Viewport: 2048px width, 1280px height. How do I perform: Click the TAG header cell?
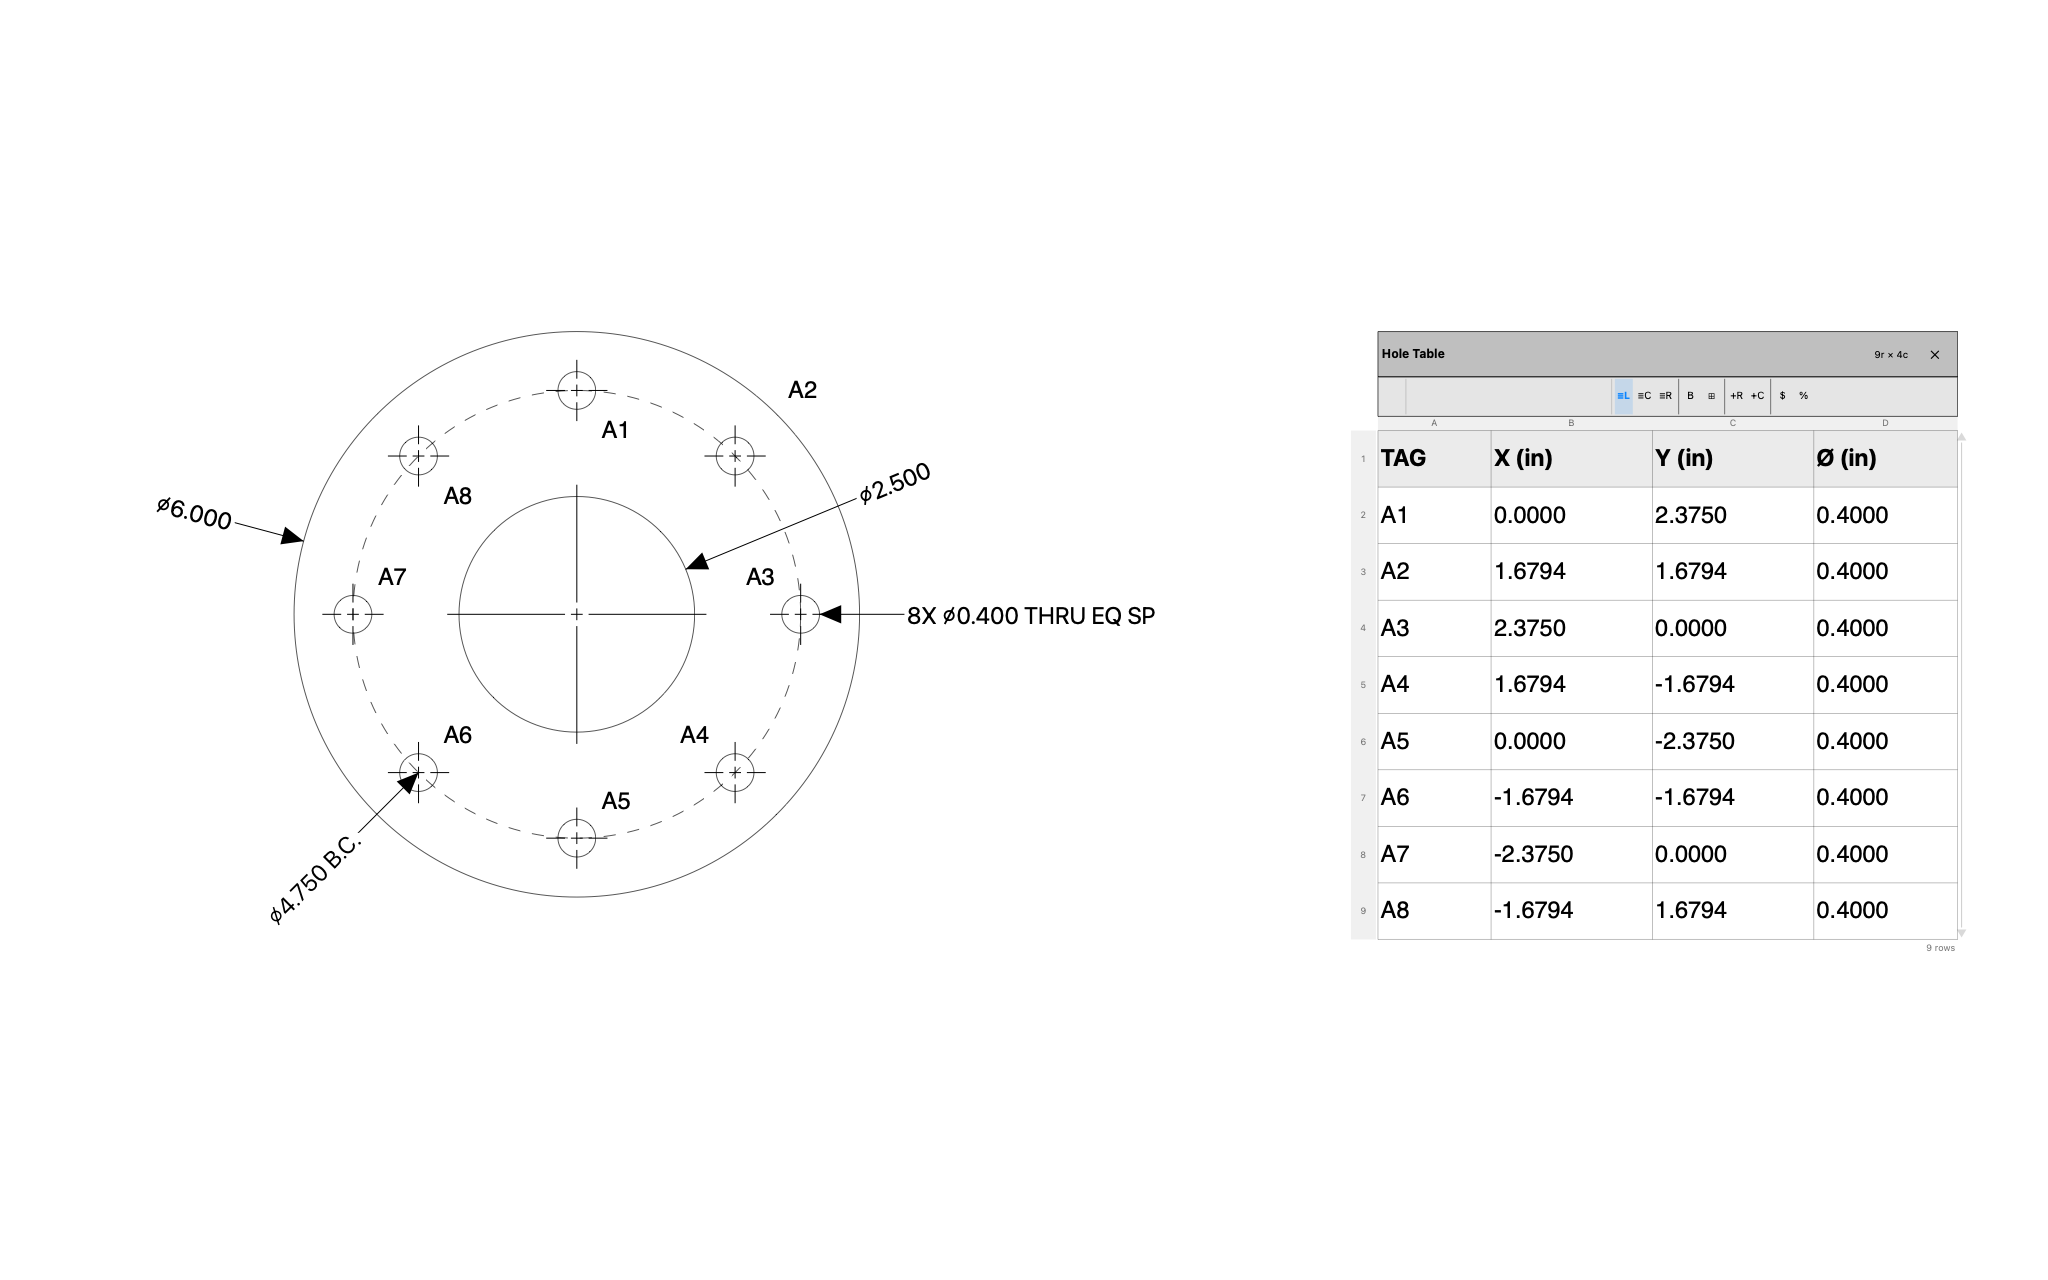tap(1434, 459)
